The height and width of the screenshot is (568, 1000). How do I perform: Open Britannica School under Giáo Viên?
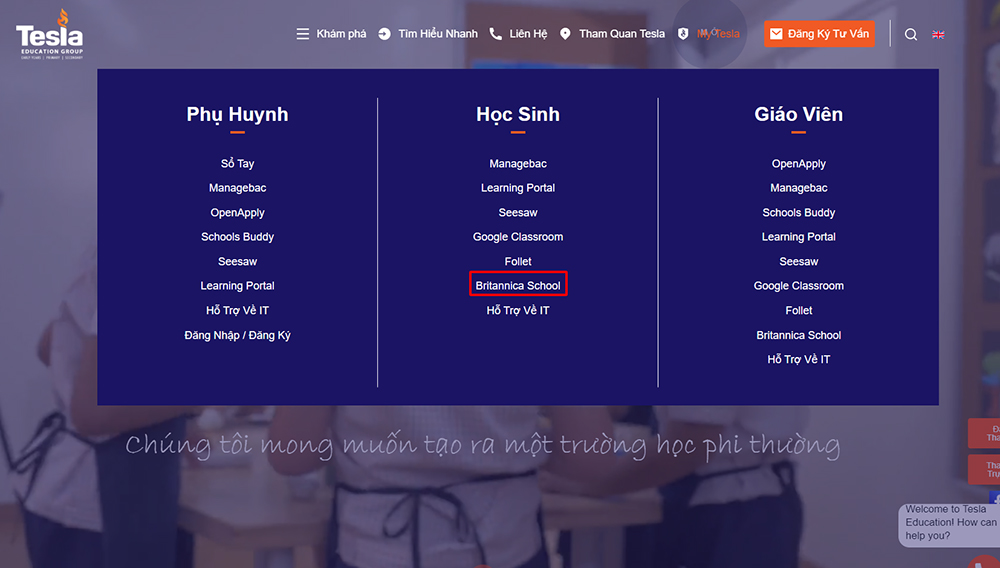tap(798, 335)
